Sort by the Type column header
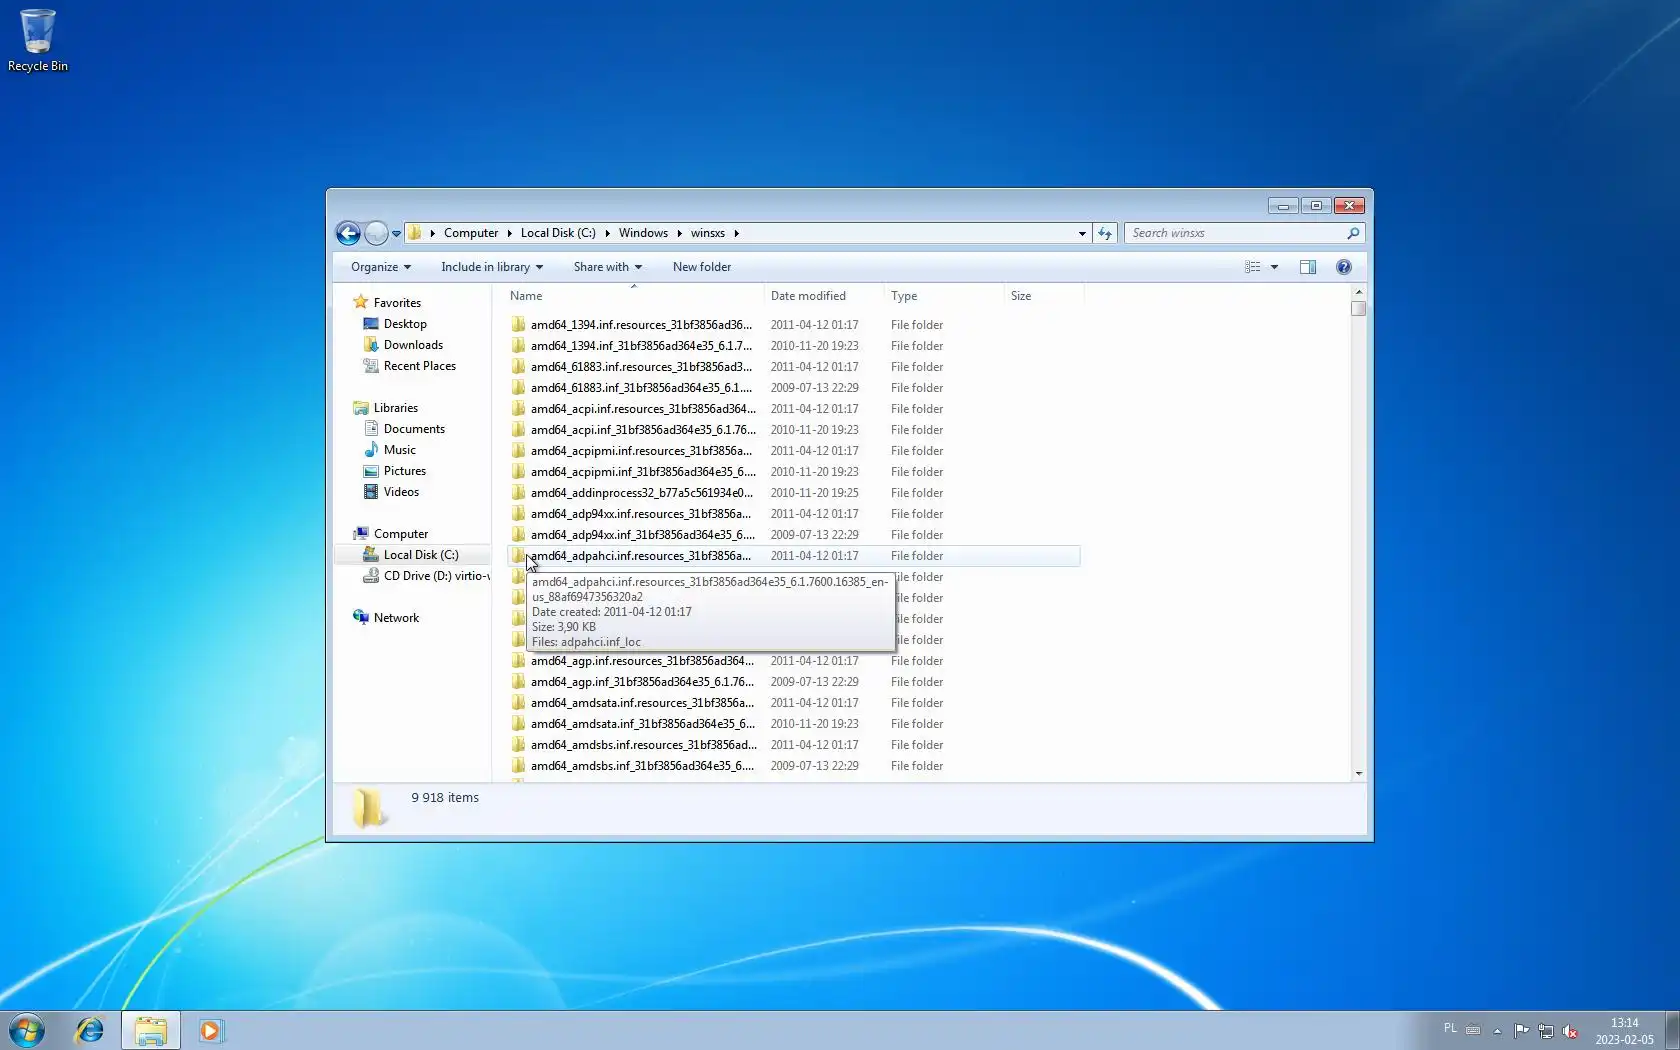 pyautogui.click(x=944, y=296)
